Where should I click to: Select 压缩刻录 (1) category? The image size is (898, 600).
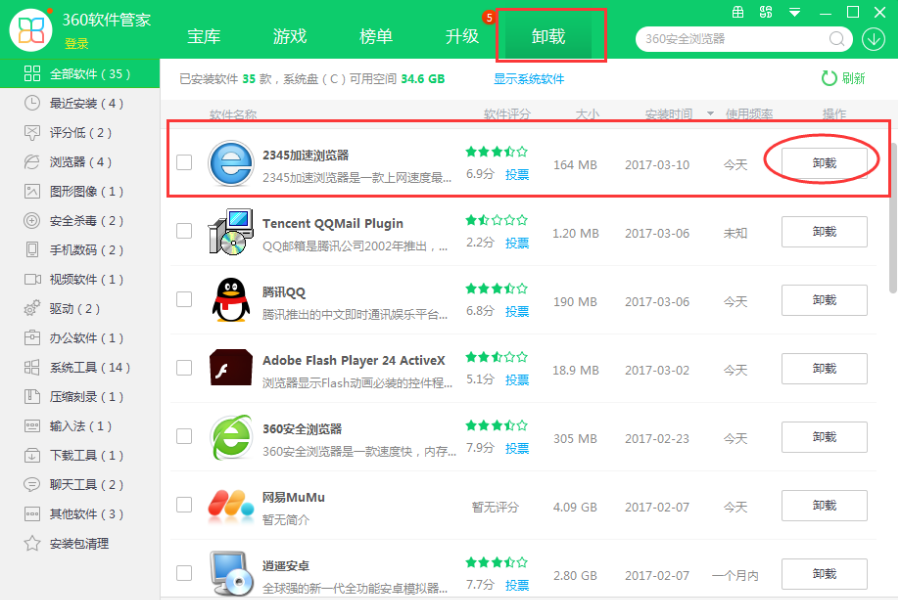point(80,396)
